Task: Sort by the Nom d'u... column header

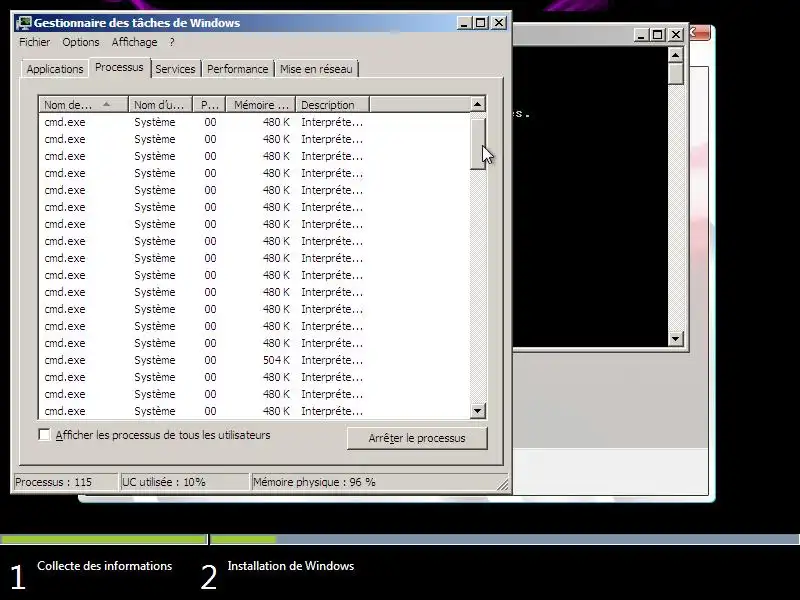Action: coord(160,105)
